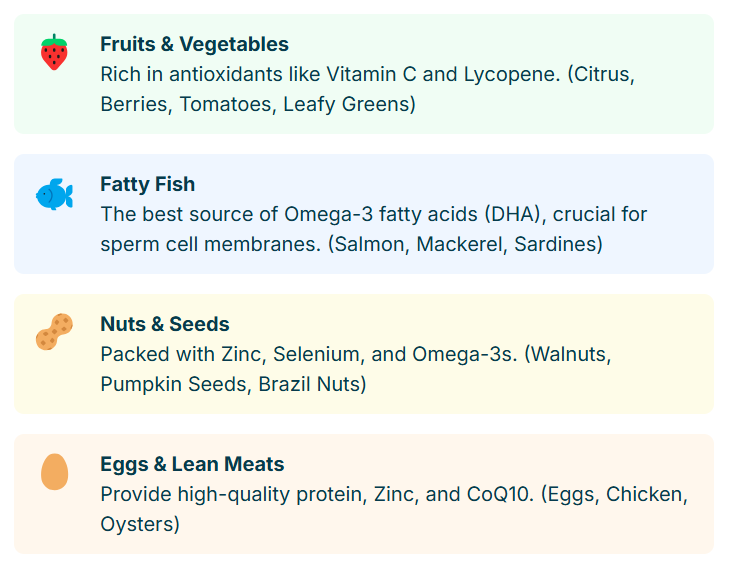
Task: Click the 'Berries, Tomatoes, Leafy Greens' text line
Action: tap(258, 104)
